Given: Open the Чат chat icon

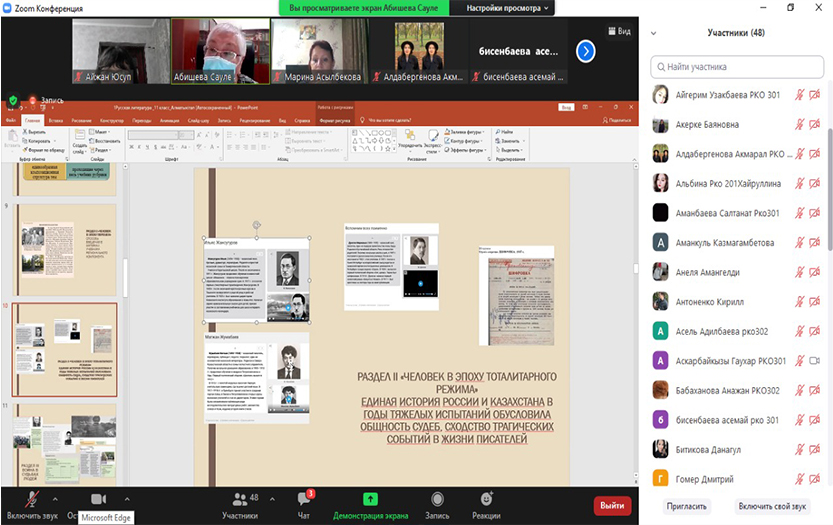Looking at the screenshot, I should [x=303, y=498].
